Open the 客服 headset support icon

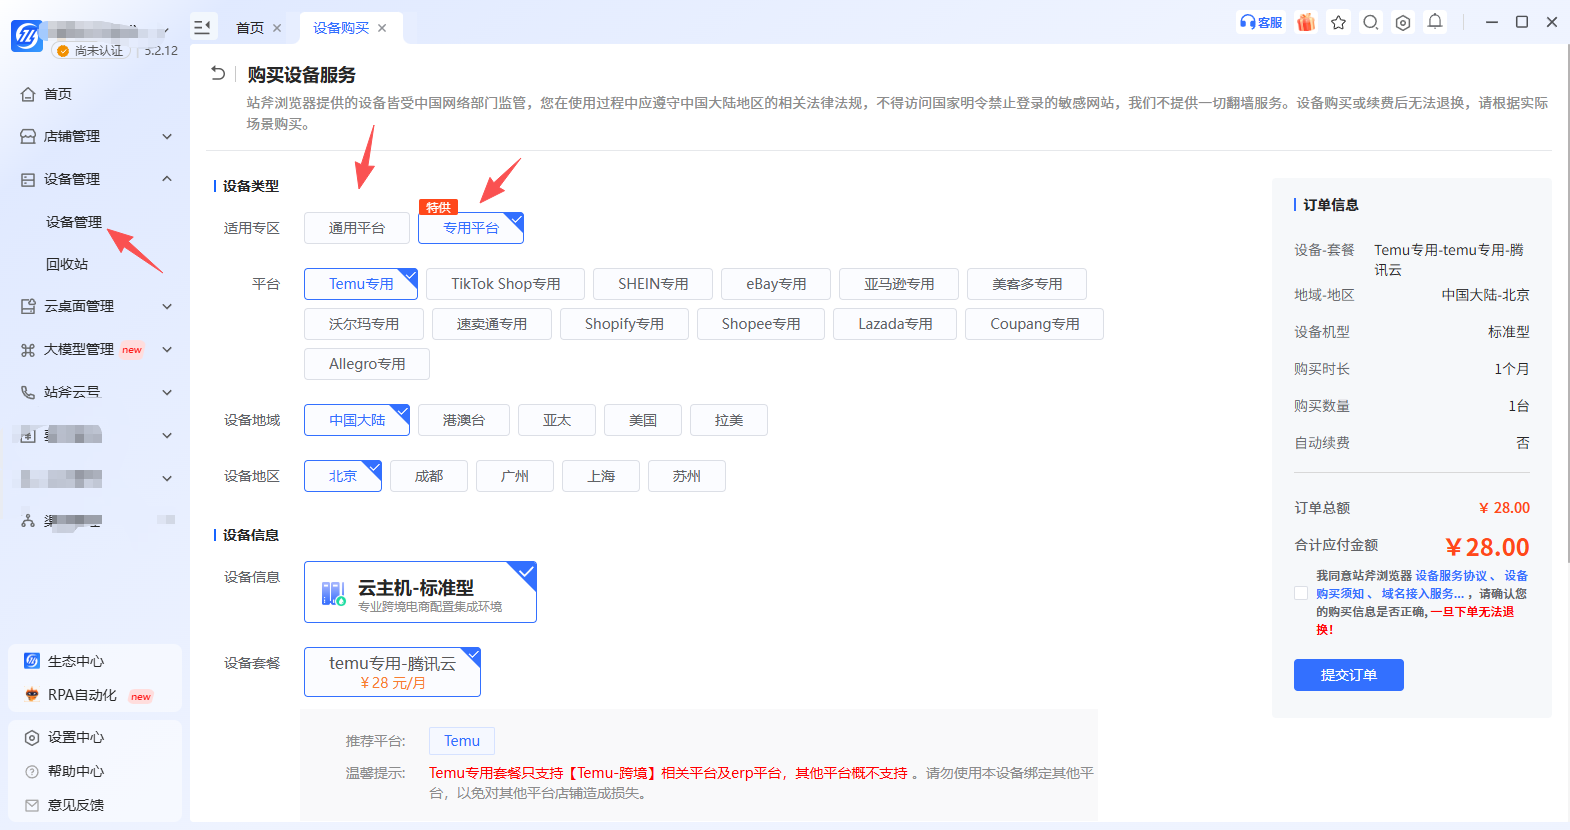(x=1260, y=22)
